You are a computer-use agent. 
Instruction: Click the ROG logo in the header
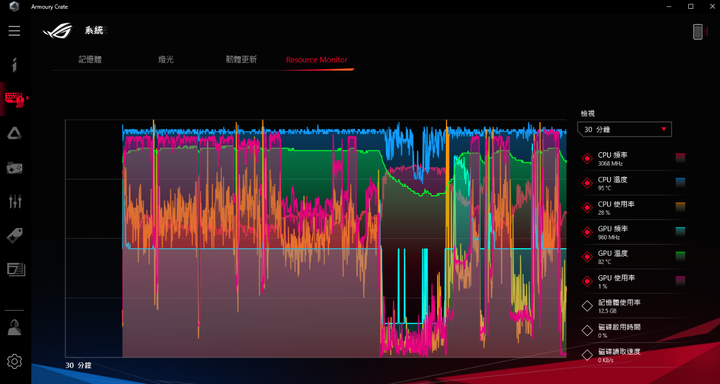click(57, 31)
